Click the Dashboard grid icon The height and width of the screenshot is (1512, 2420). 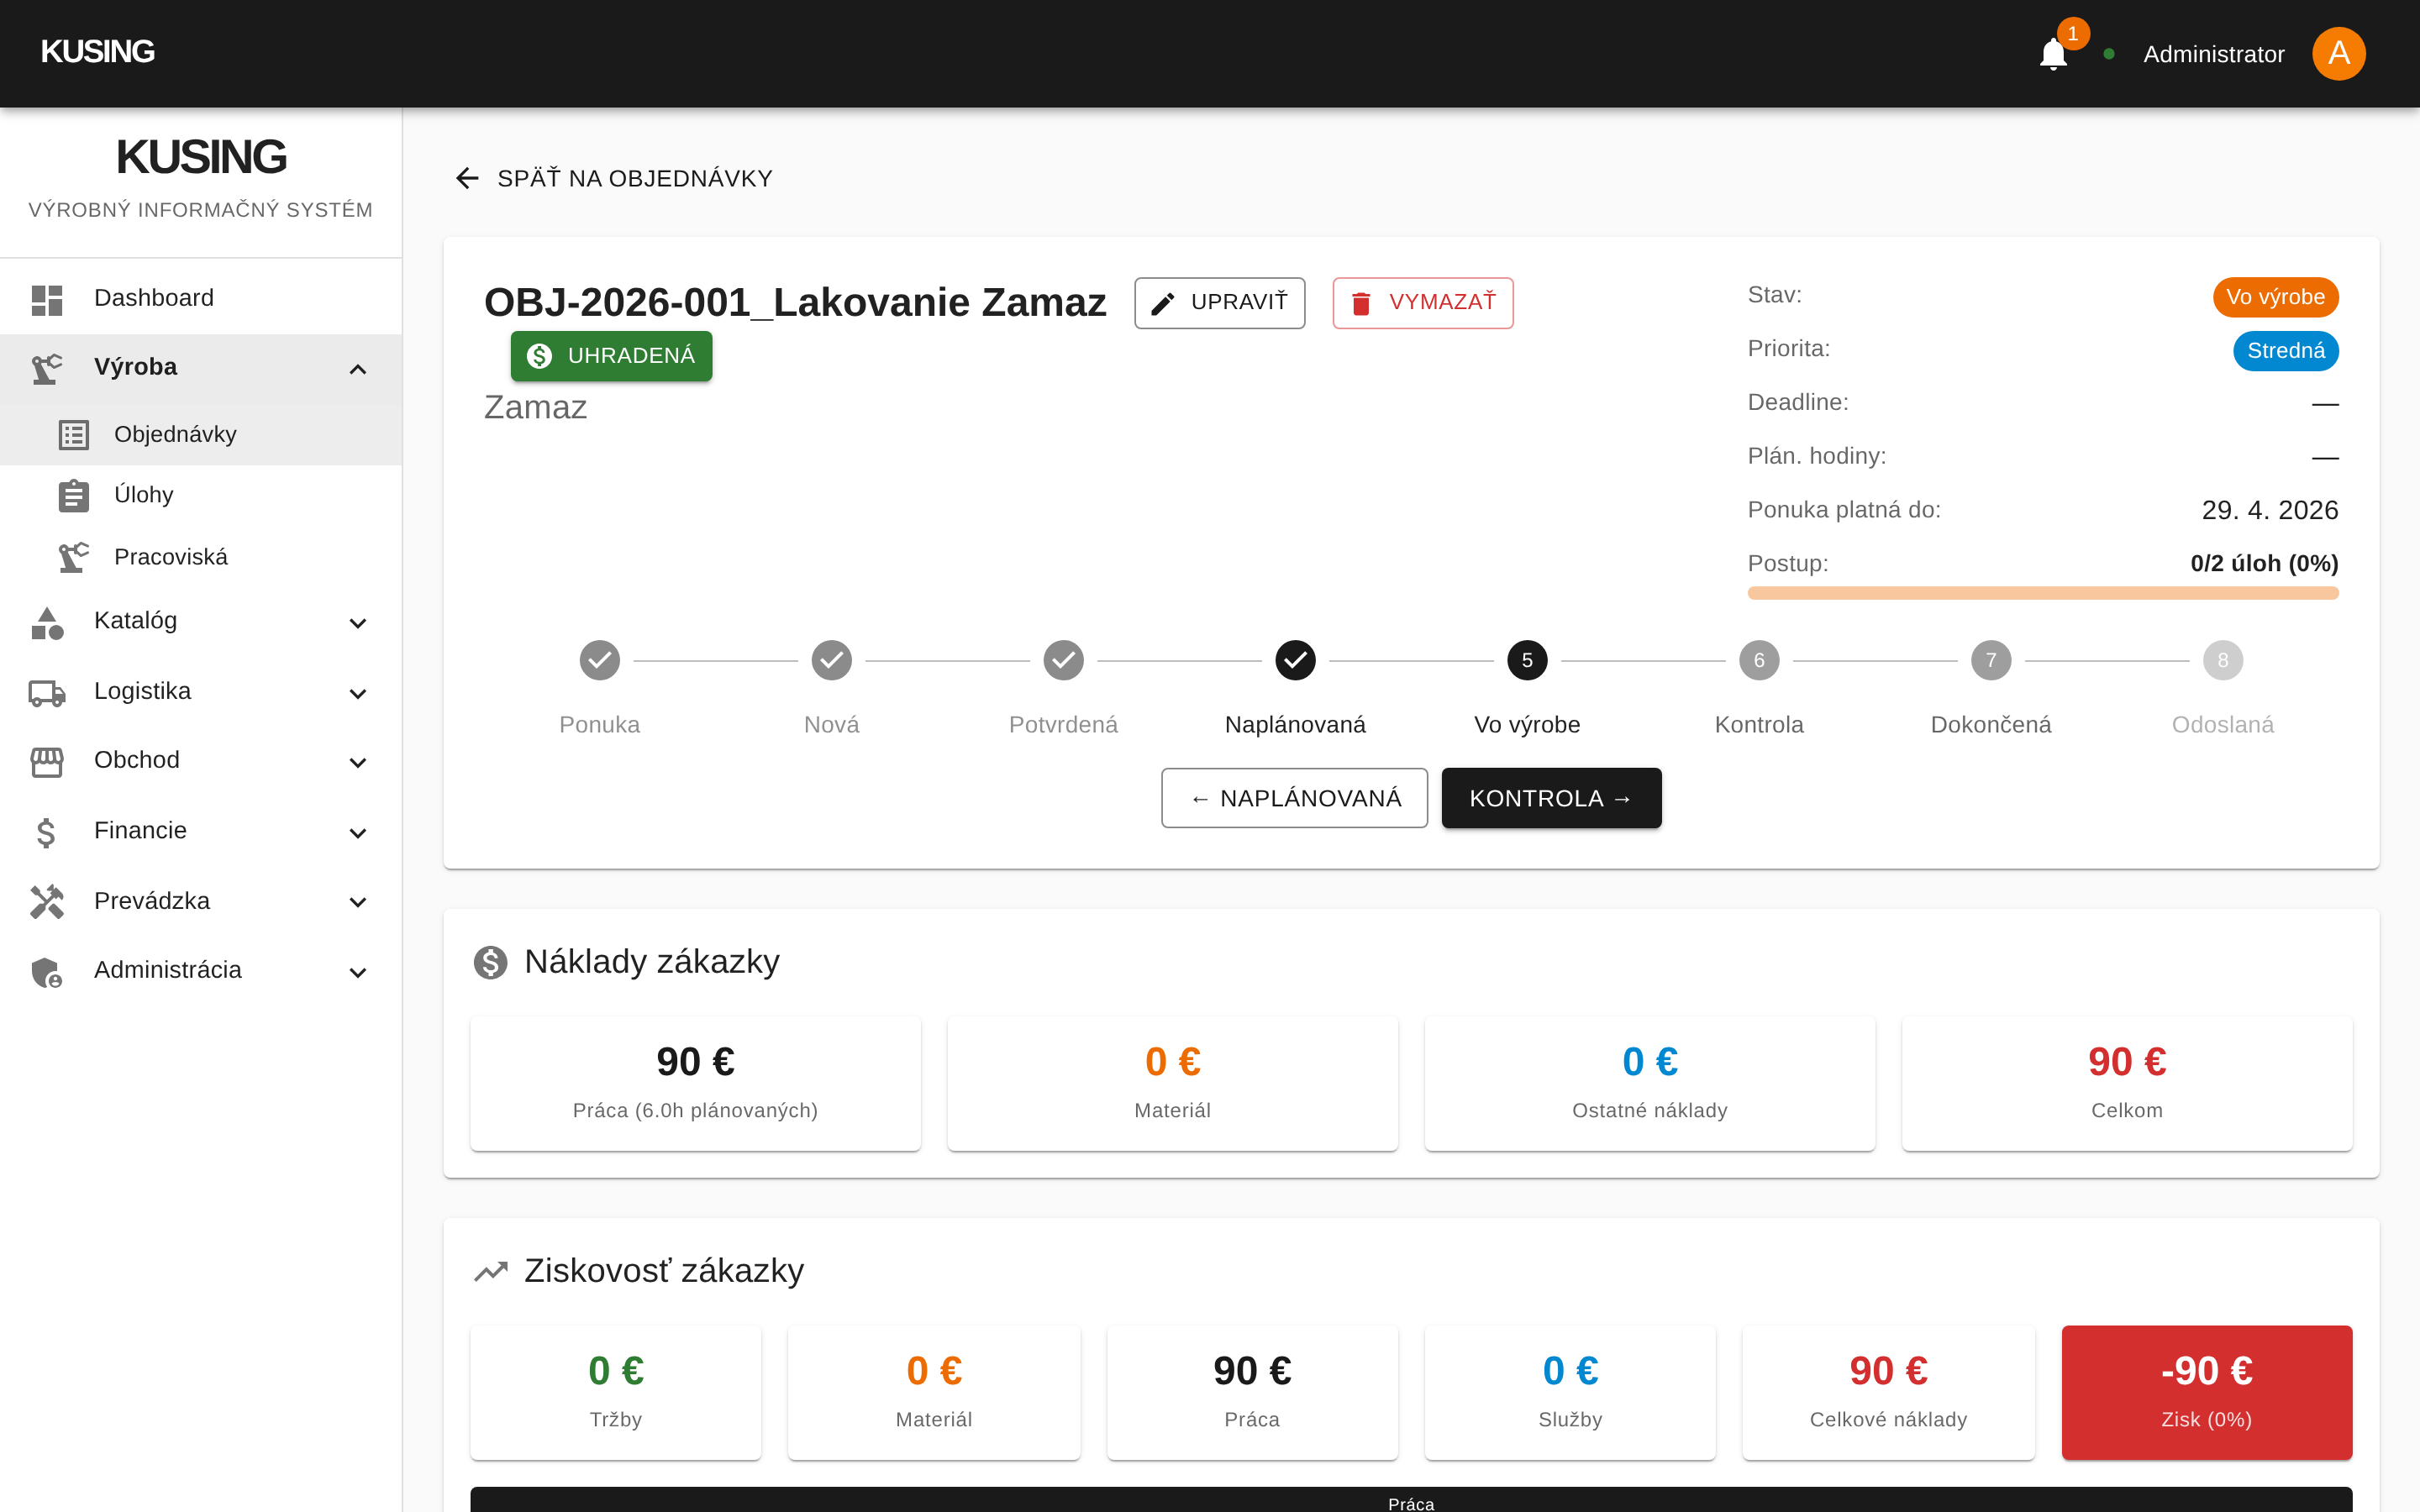point(47,299)
